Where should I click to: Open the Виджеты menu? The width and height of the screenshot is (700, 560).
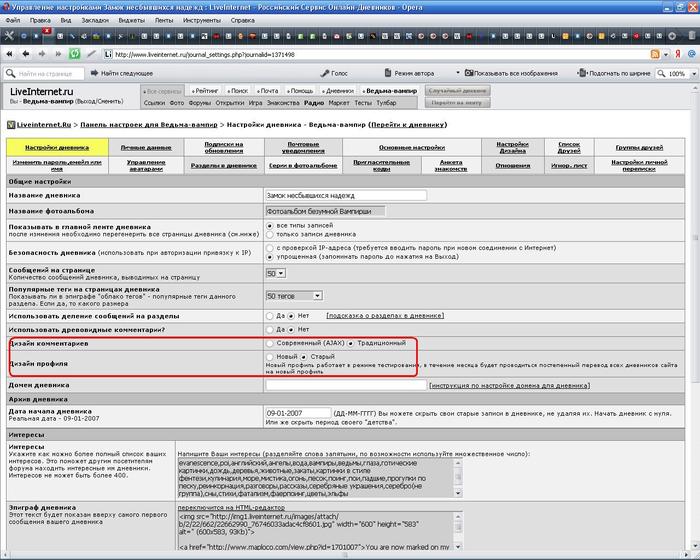pyautogui.click(x=131, y=20)
